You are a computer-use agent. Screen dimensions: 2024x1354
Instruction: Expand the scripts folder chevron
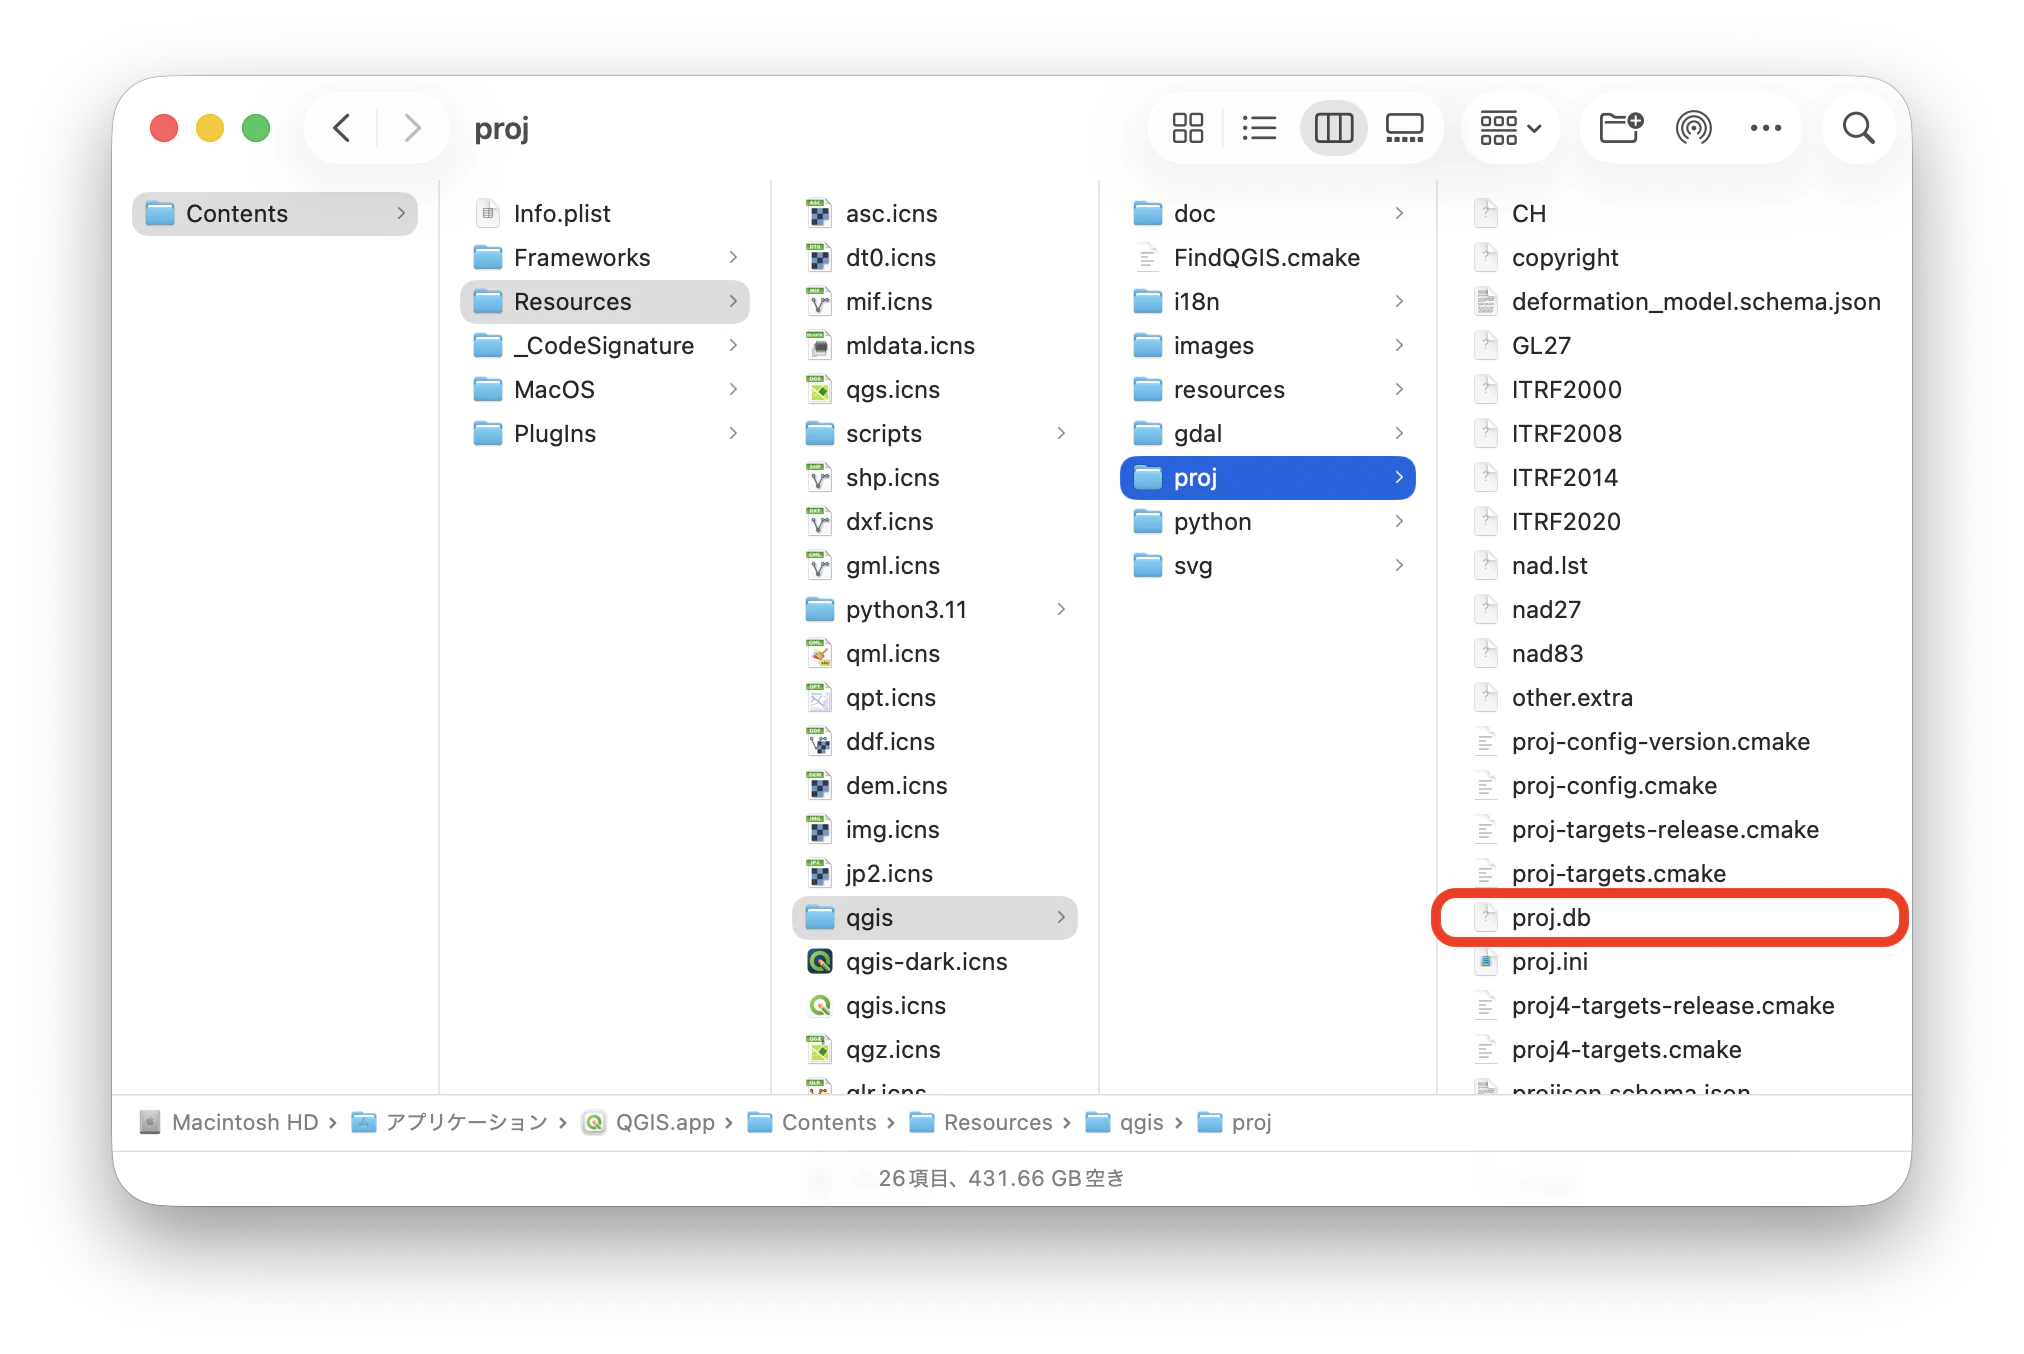pyautogui.click(x=1061, y=434)
